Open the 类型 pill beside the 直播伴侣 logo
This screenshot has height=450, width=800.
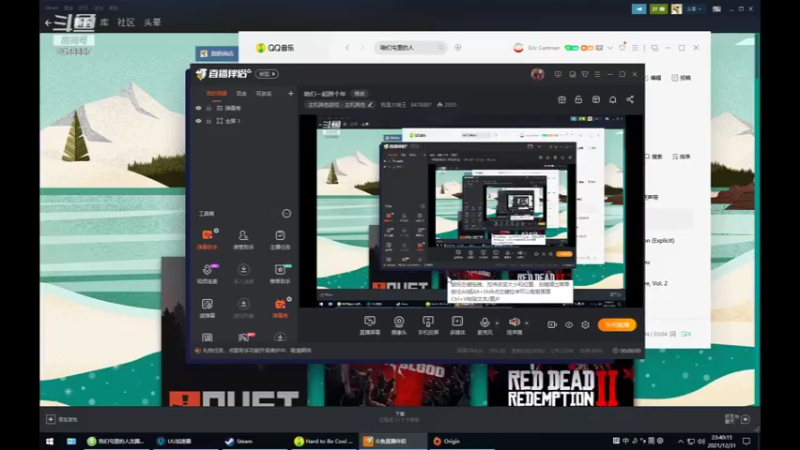tap(267, 74)
